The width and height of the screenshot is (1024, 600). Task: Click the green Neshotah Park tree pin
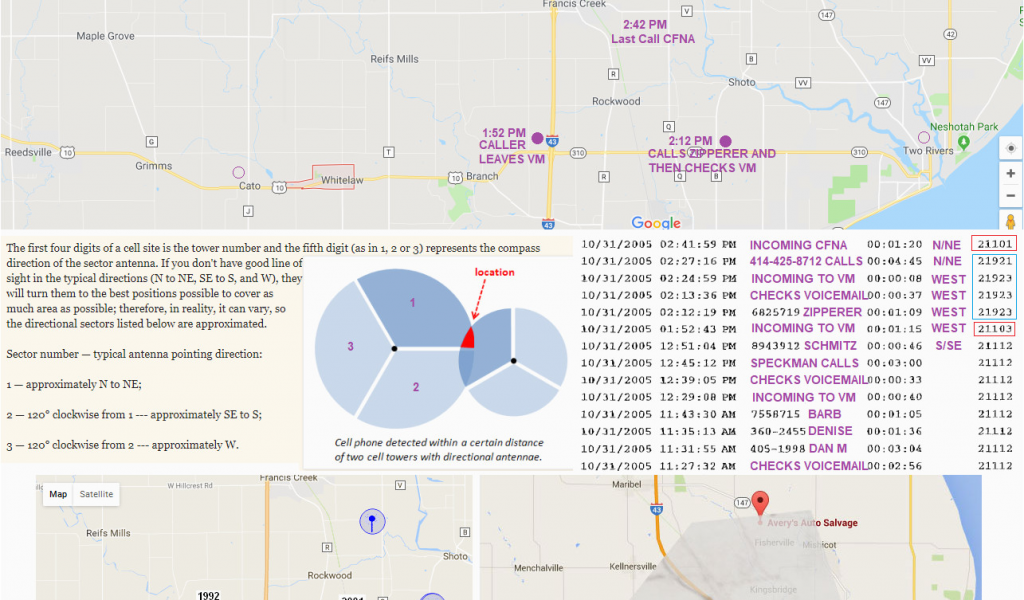963,142
